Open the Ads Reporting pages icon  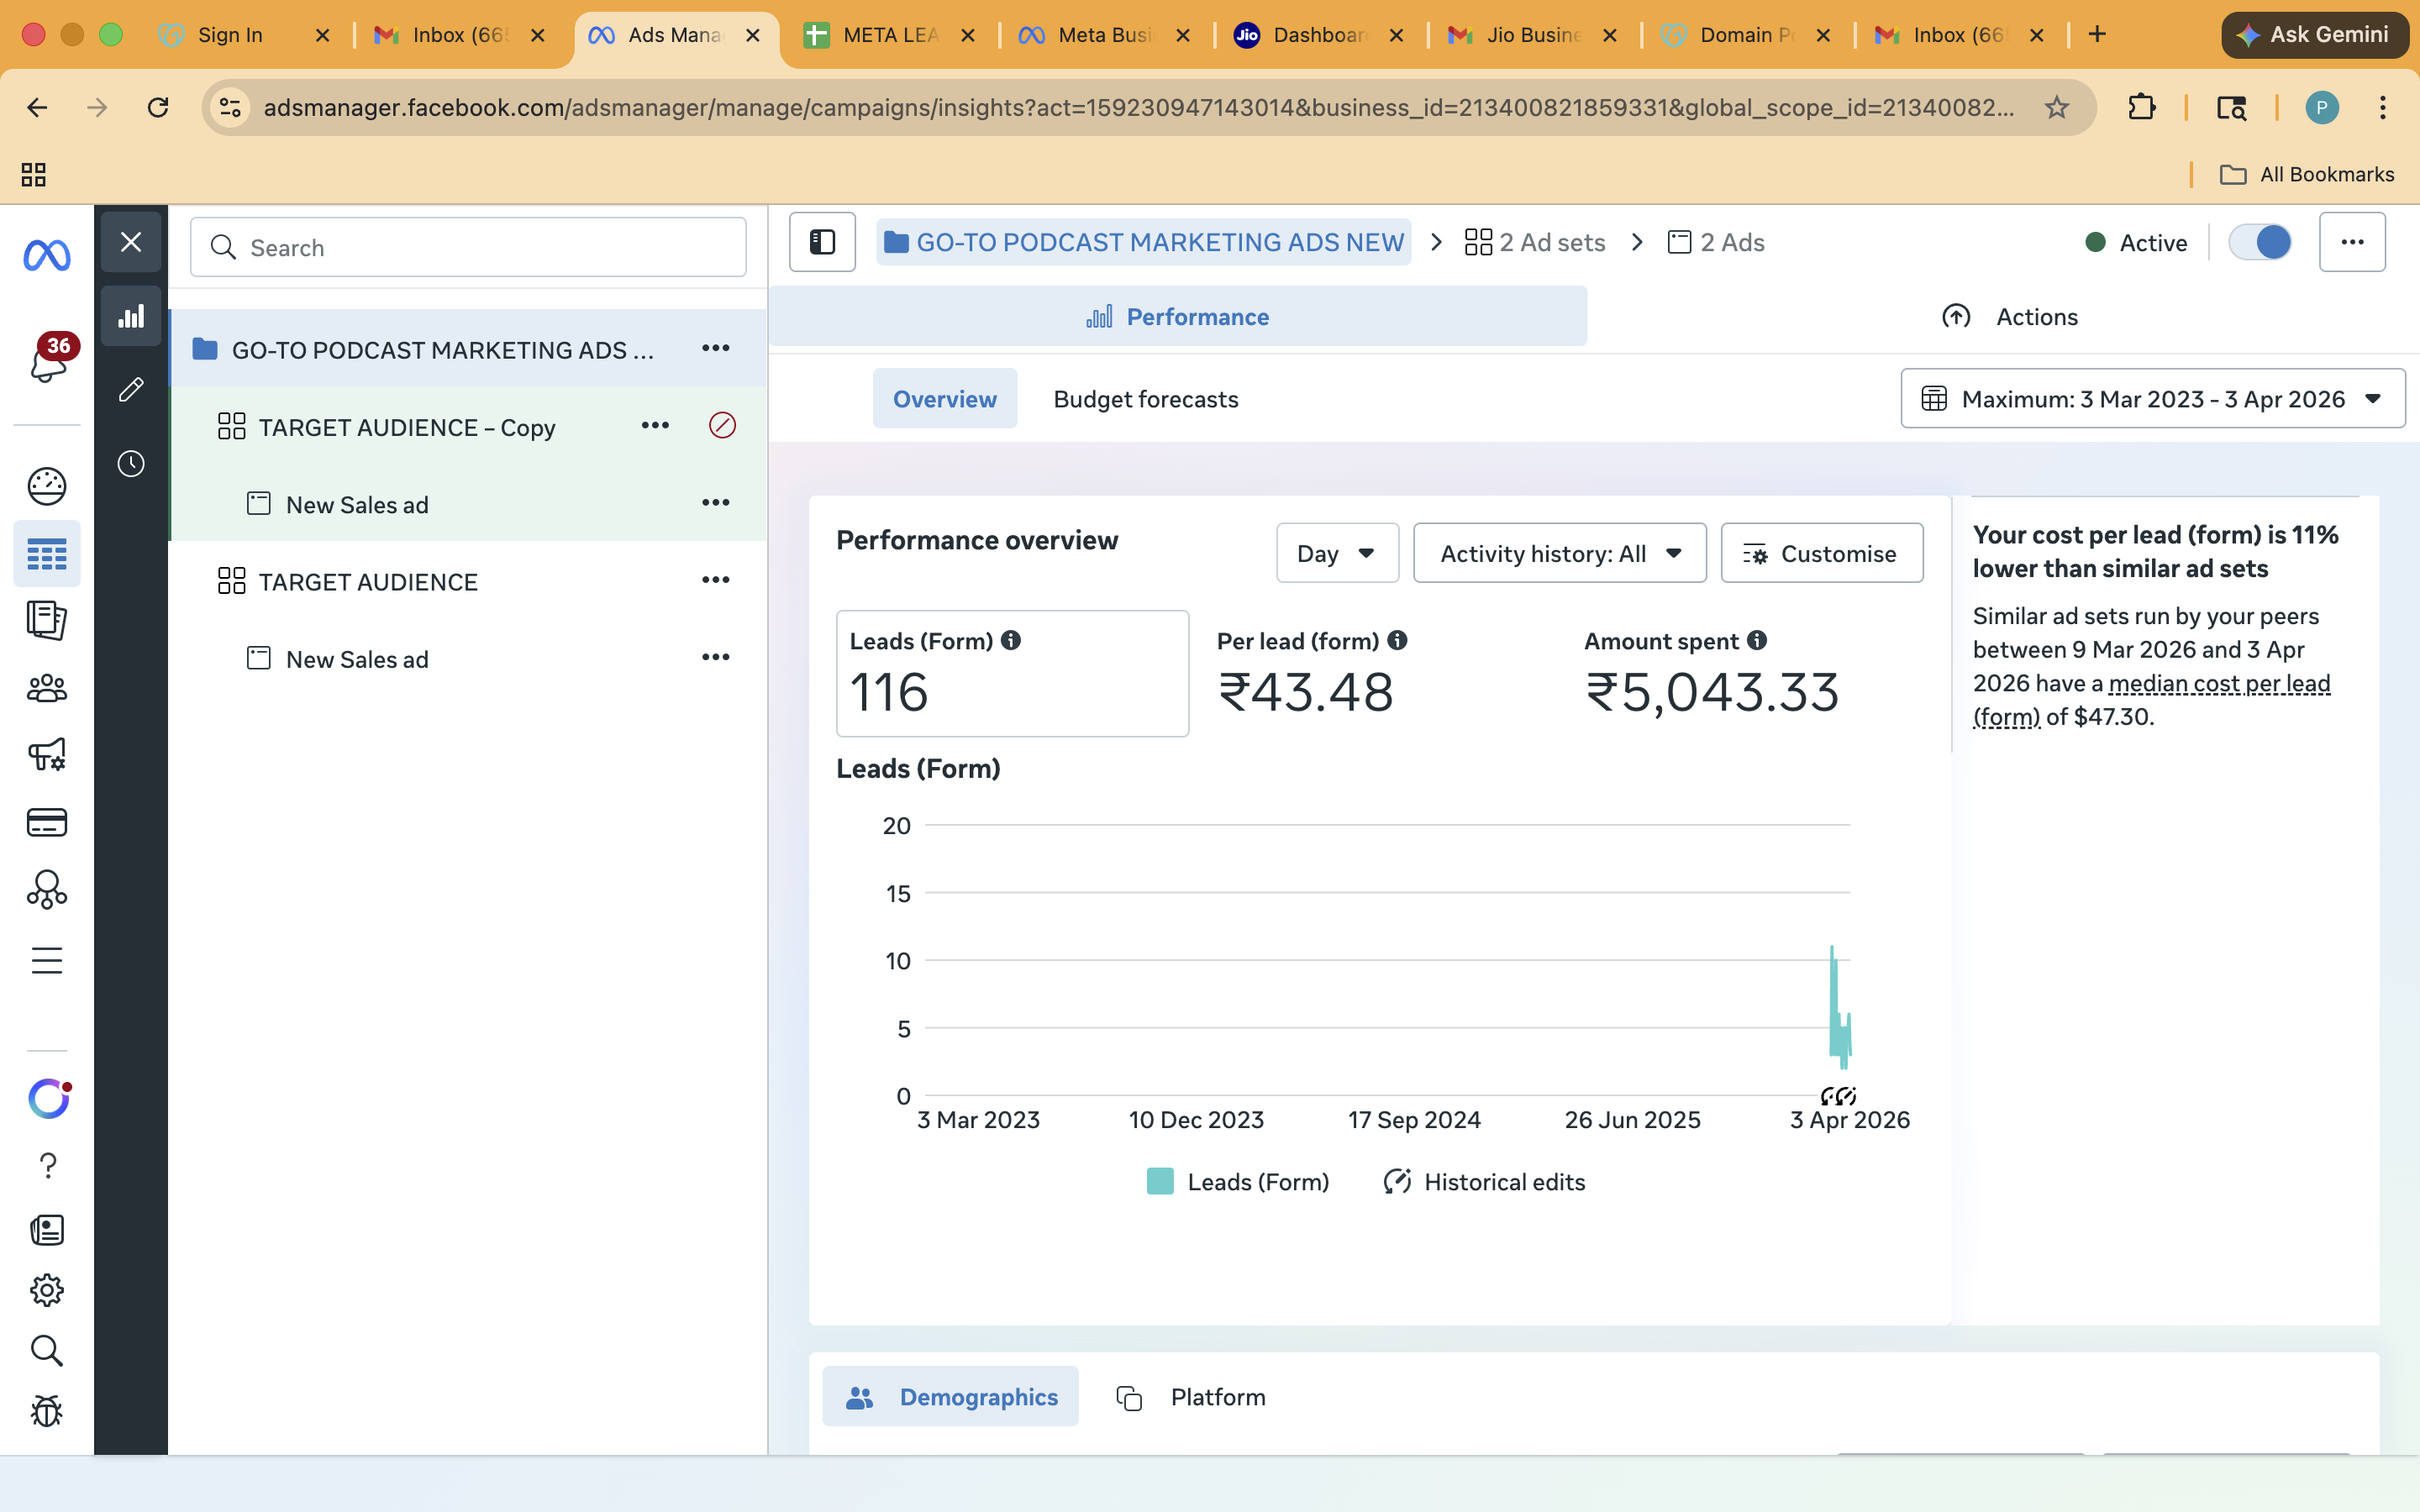tap(47, 620)
